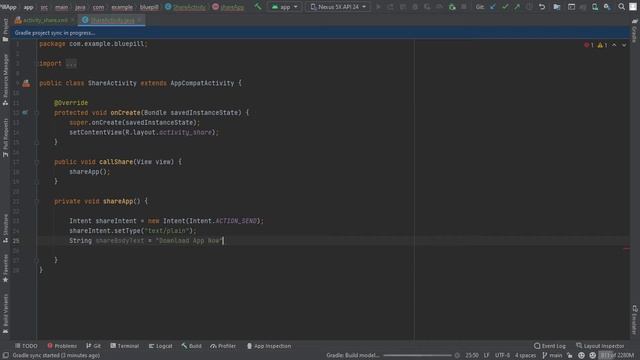
Task: Open the Terminal tool window
Action: click(x=124, y=346)
